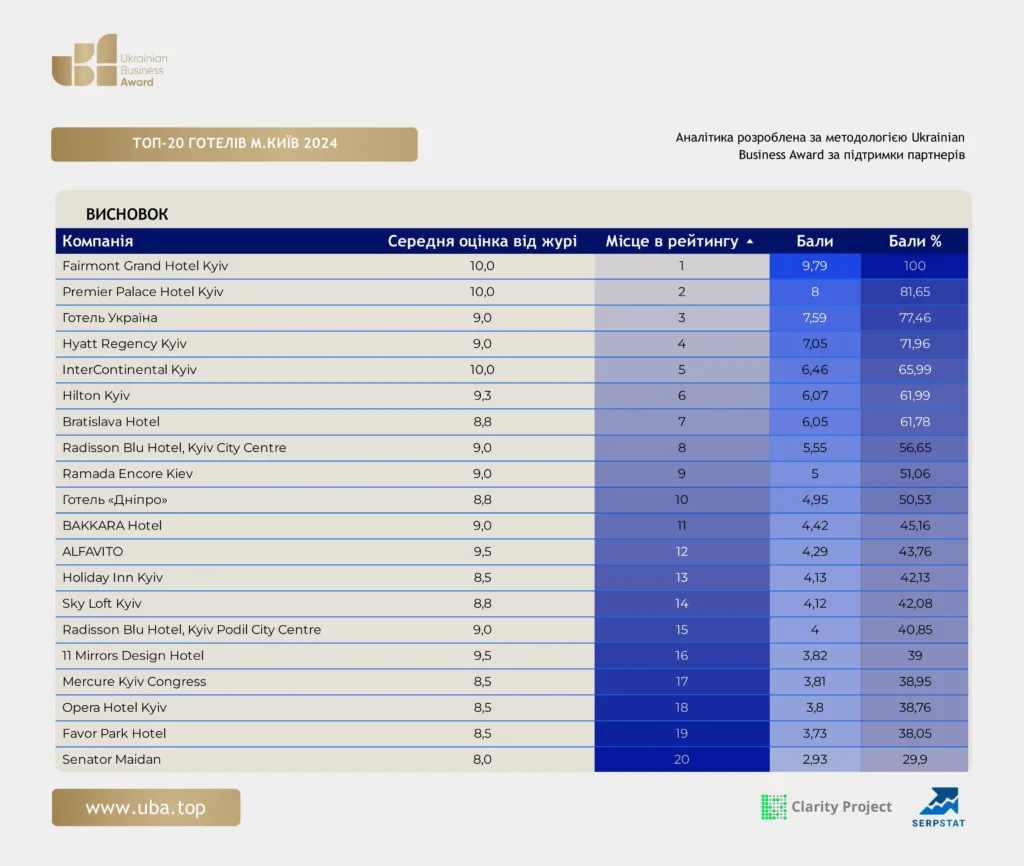Screen dimensions: 1024x866
Task: Click the Бали column header
Action: 814,241
